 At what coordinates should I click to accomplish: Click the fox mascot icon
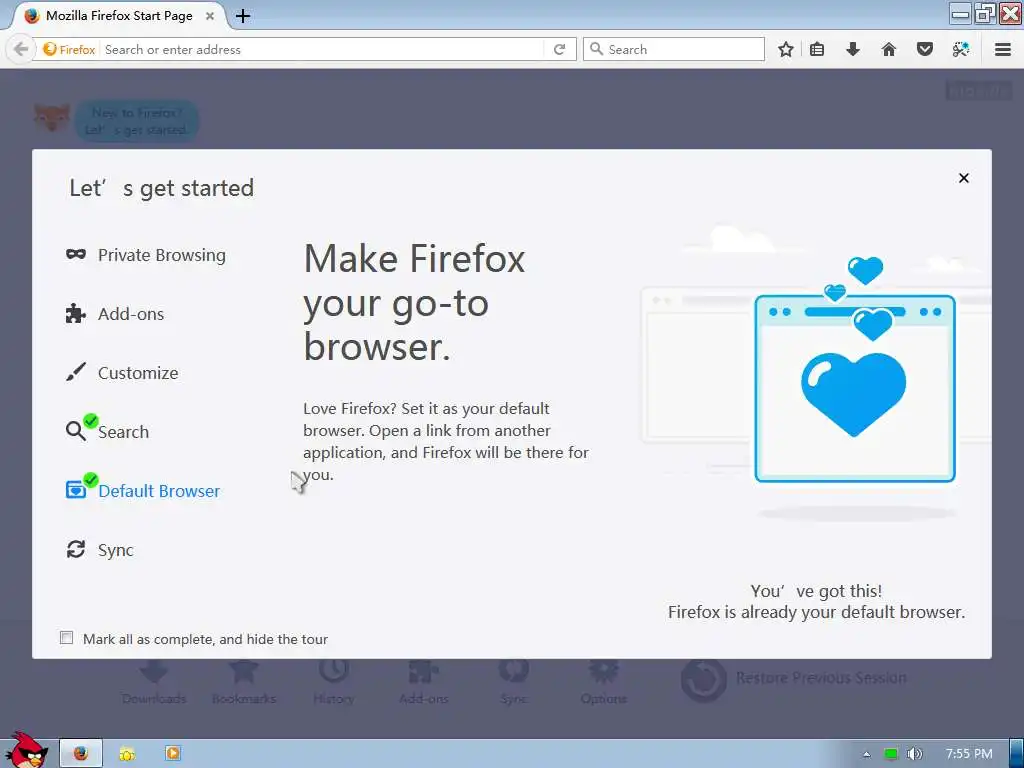pyautogui.click(x=52, y=118)
